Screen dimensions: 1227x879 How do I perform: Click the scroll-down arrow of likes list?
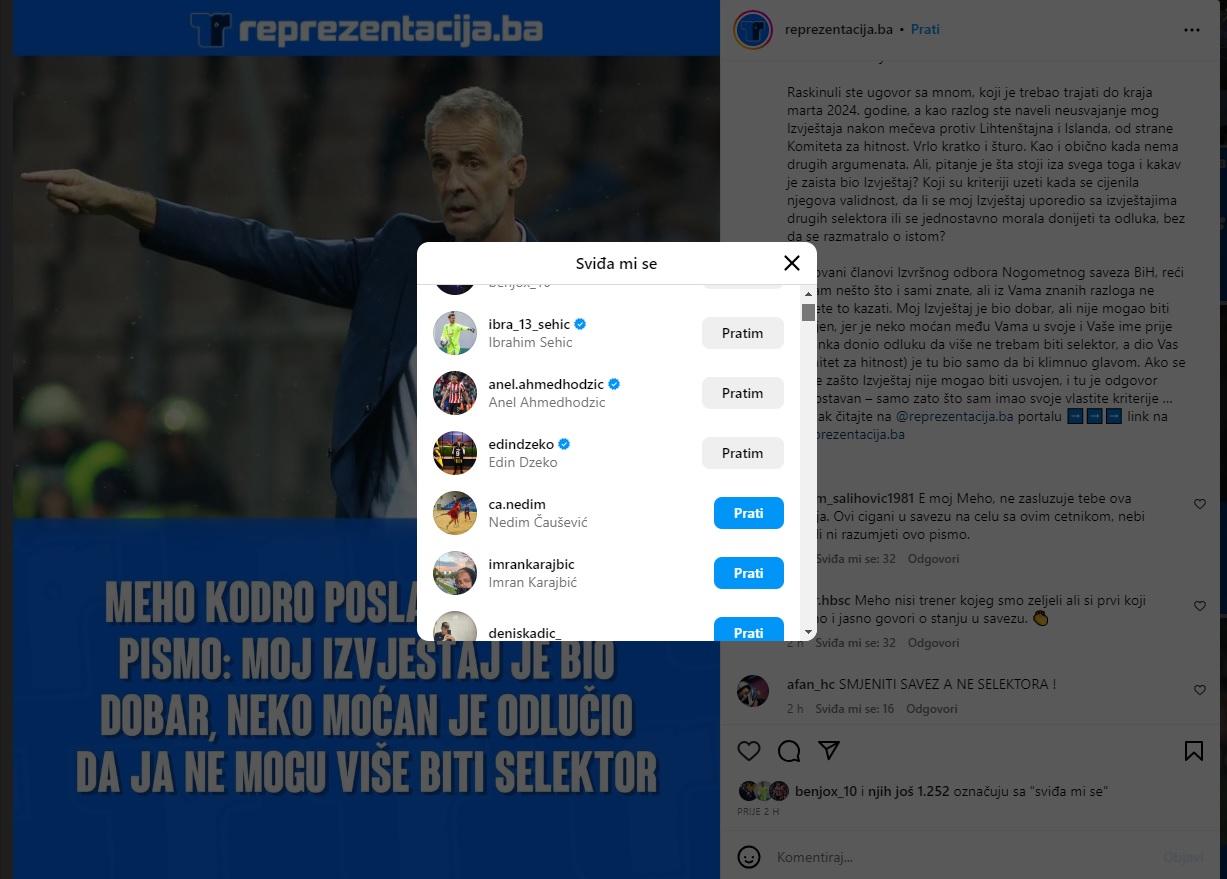[x=808, y=632]
